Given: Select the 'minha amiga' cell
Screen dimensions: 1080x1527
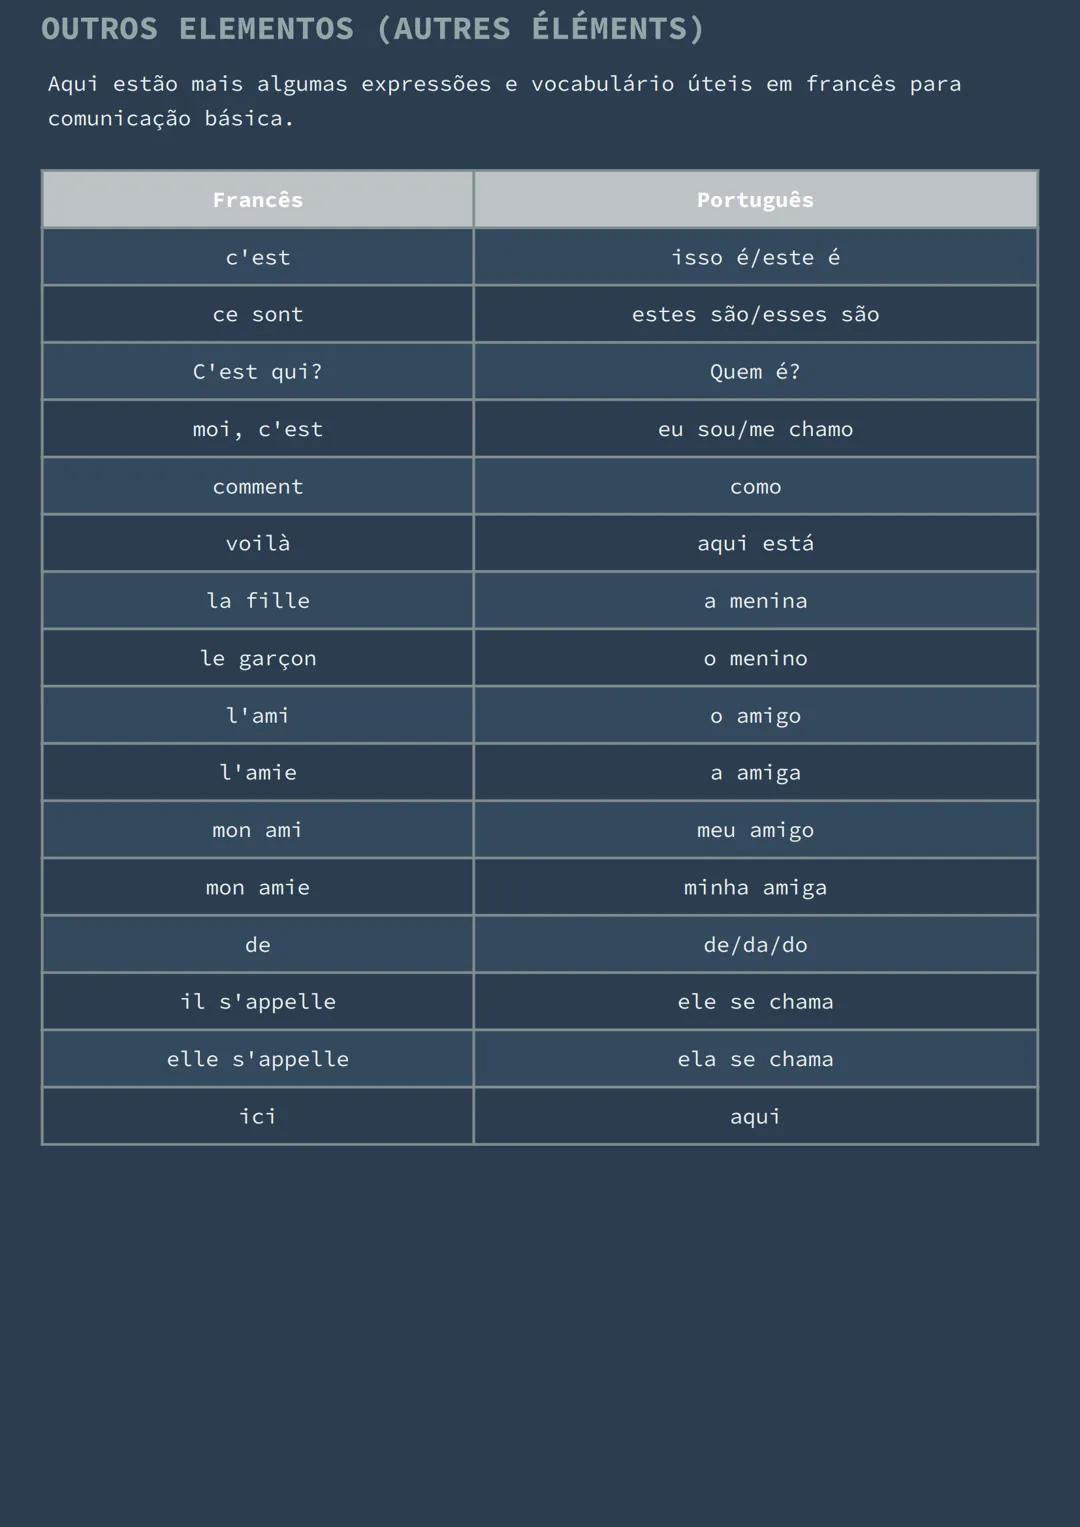Looking at the screenshot, I should coord(755,888).
